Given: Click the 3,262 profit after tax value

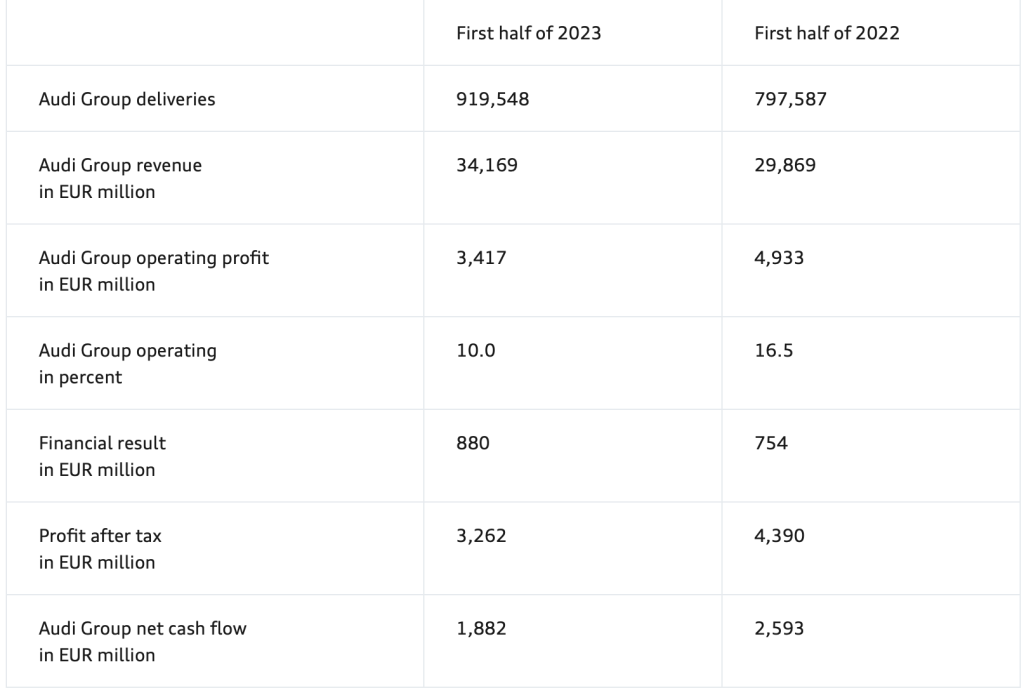Looking at the screenshot, I should [481, 536].
